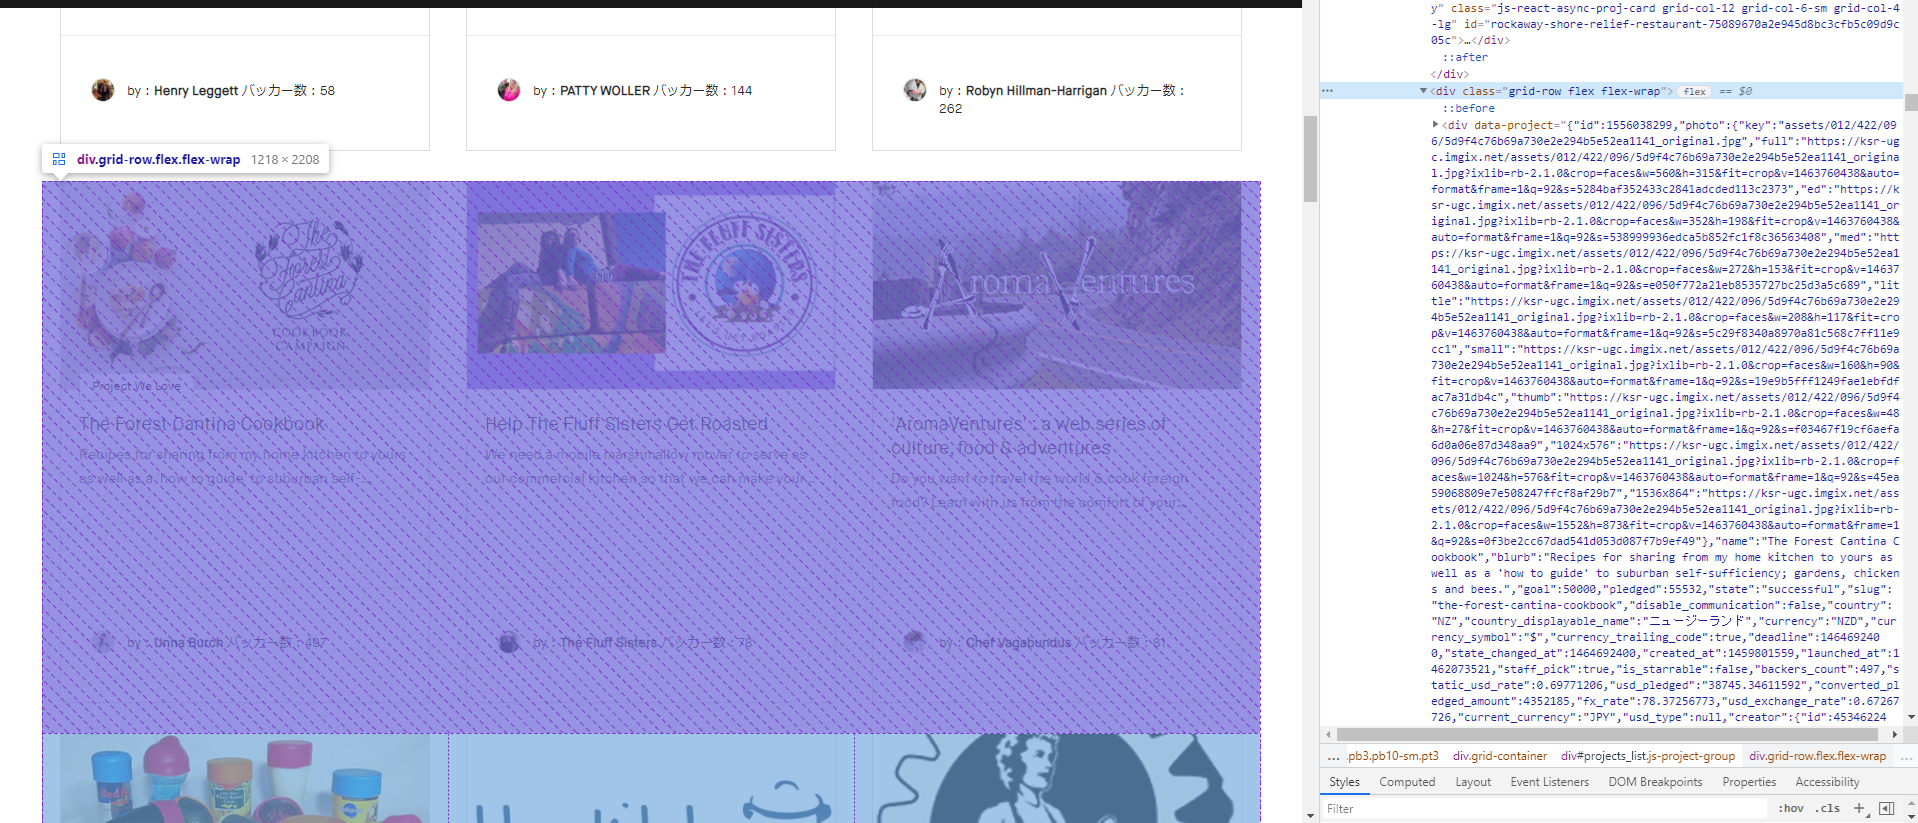
Task: Toggle the computed styles sidebar pane icon
Action: (1887, 808)
